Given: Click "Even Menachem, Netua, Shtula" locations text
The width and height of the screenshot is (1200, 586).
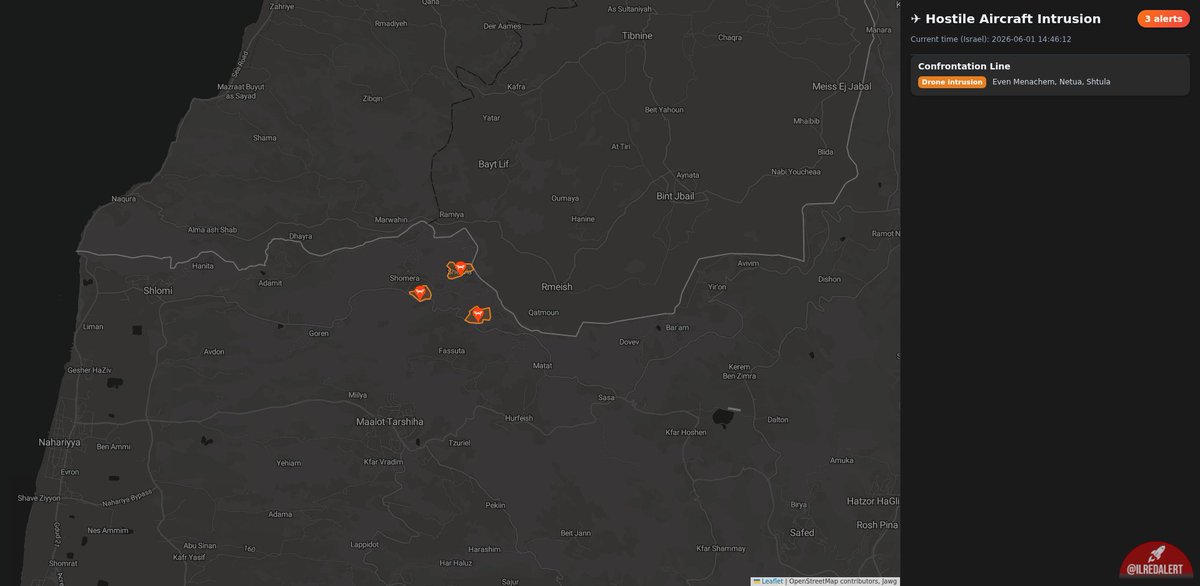Looking at the screenshot, I should (1051, 82).
